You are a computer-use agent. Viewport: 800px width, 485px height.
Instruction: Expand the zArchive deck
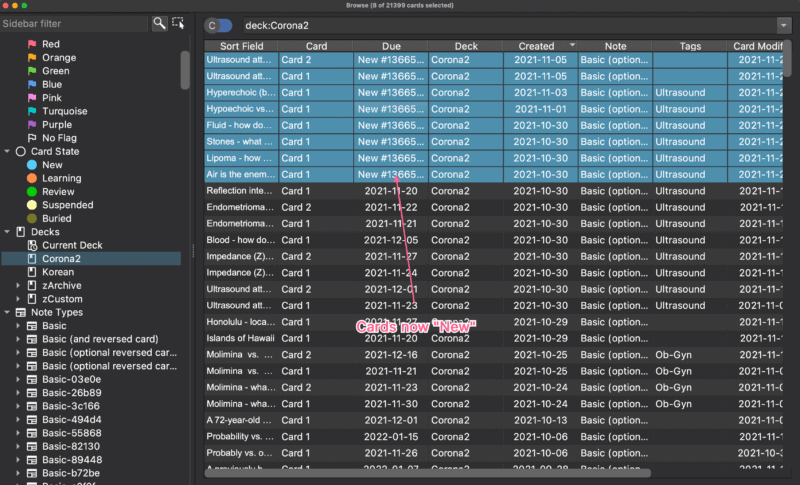pyautogui.click(x=18, y=286)
